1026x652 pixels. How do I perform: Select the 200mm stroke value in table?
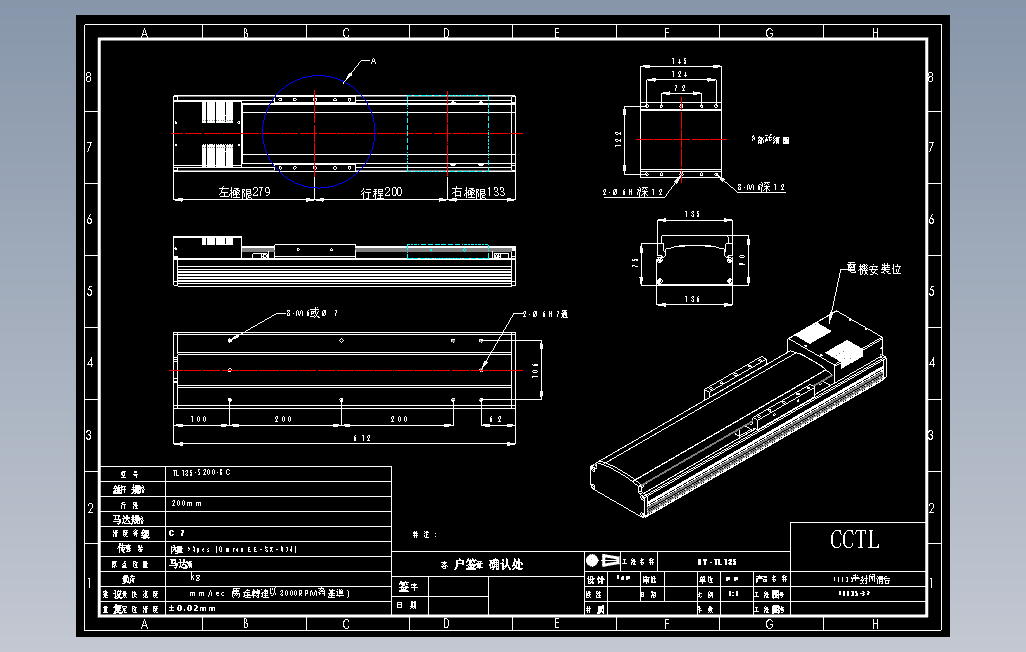186,503
